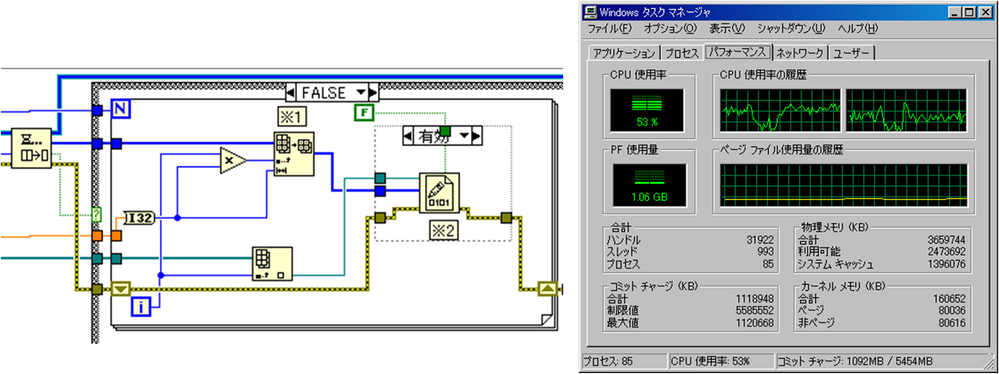Click the ※1 comment label
The height and width of the screenshot is (374, 999).
click(x=292, y=116)
